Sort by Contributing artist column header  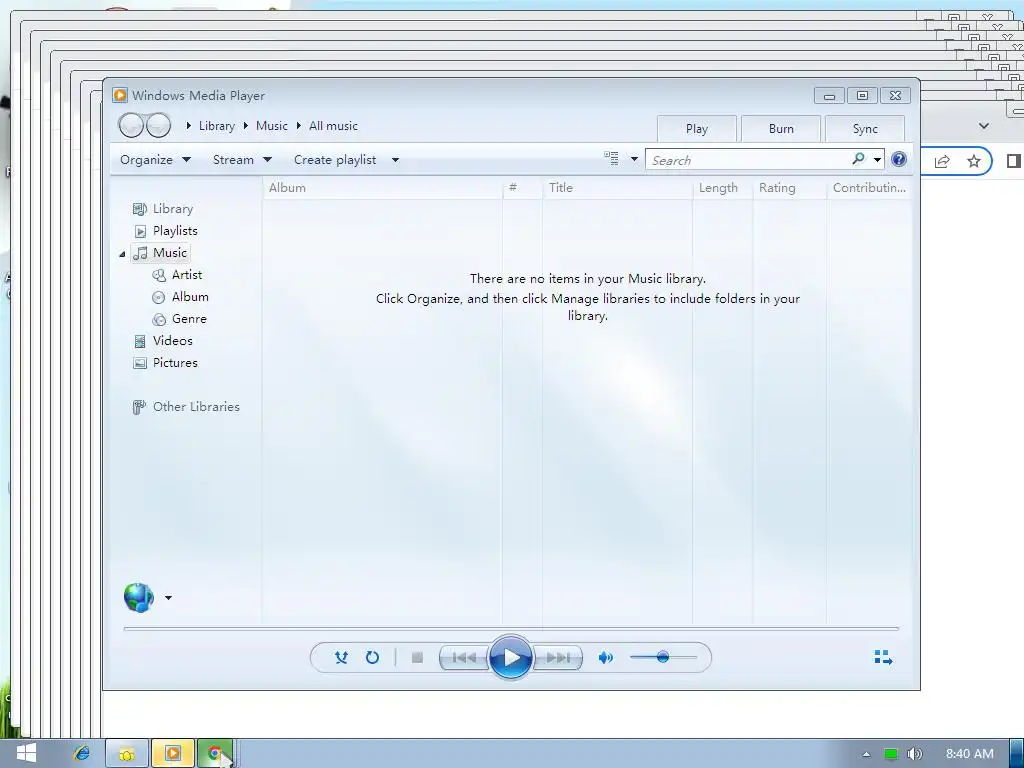point(869,188)
